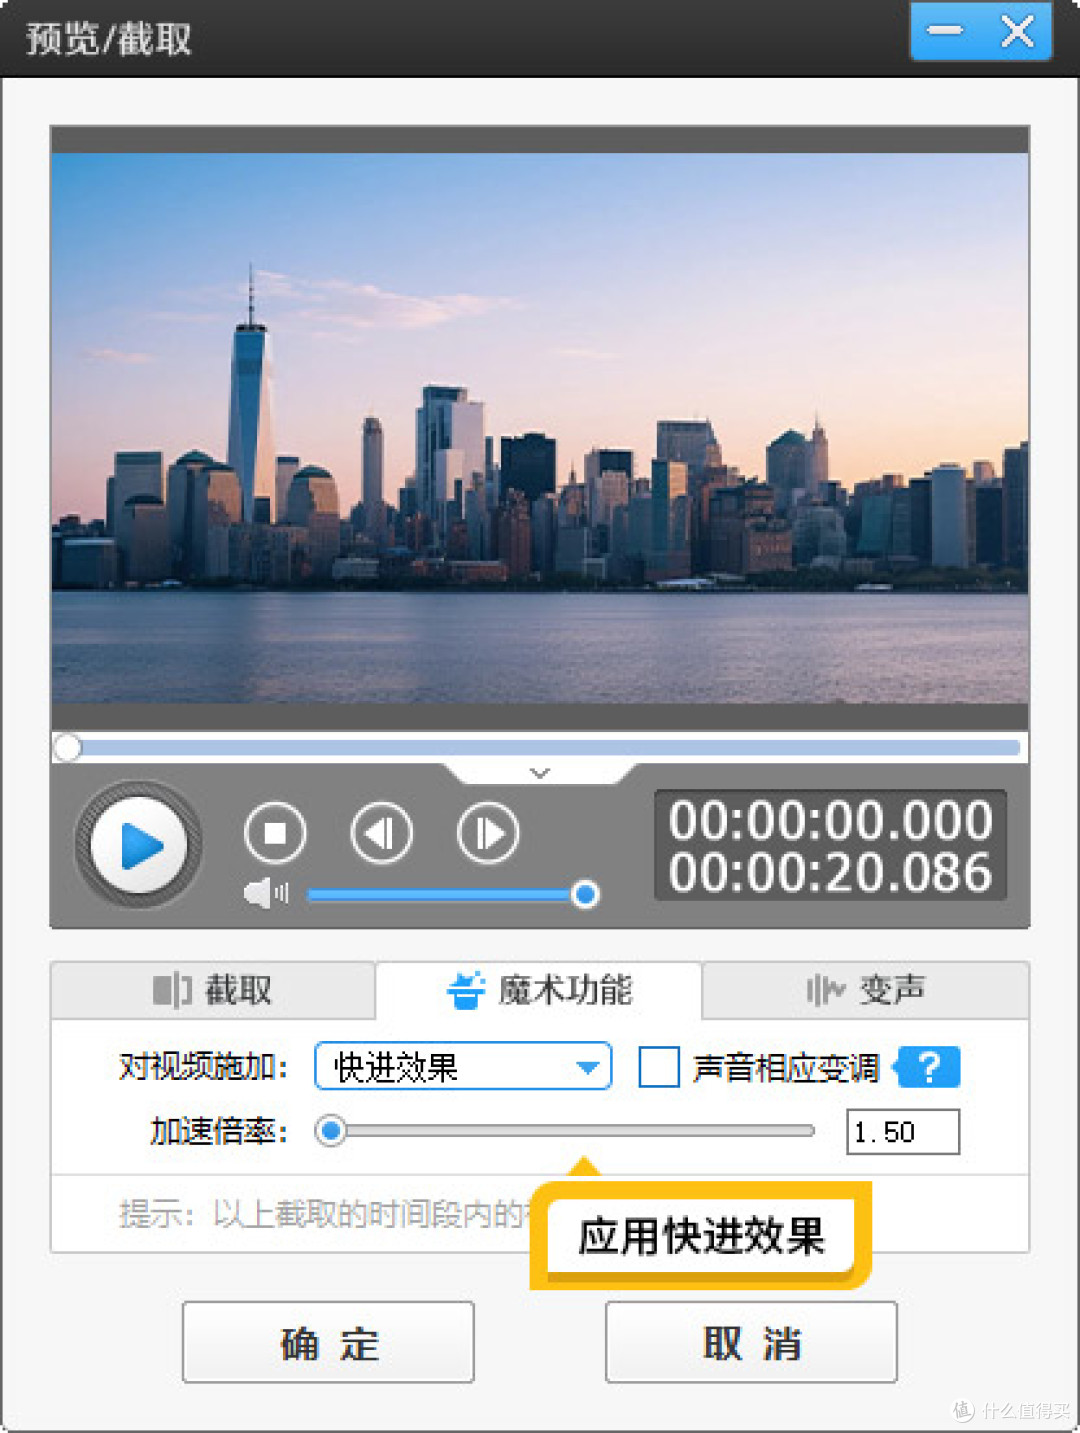Click the 1.50 speed value field
This screenshot has height=1433, width=1080.
coord(903,1132)
